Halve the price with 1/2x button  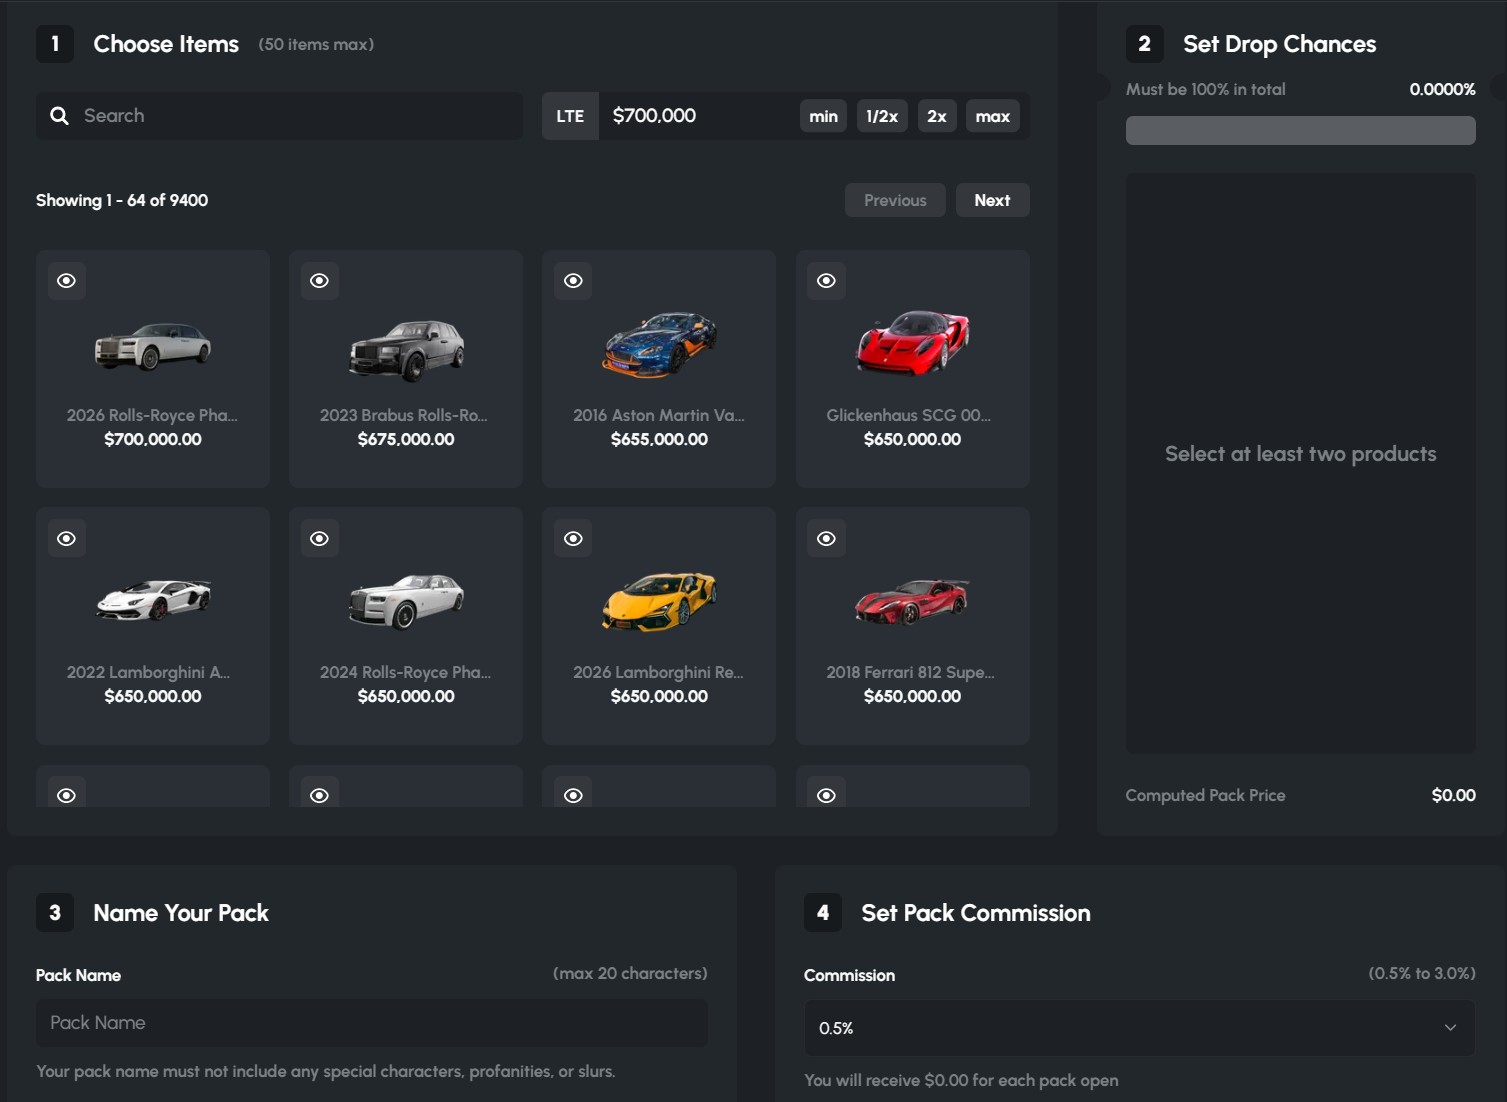tap(882, 116)
